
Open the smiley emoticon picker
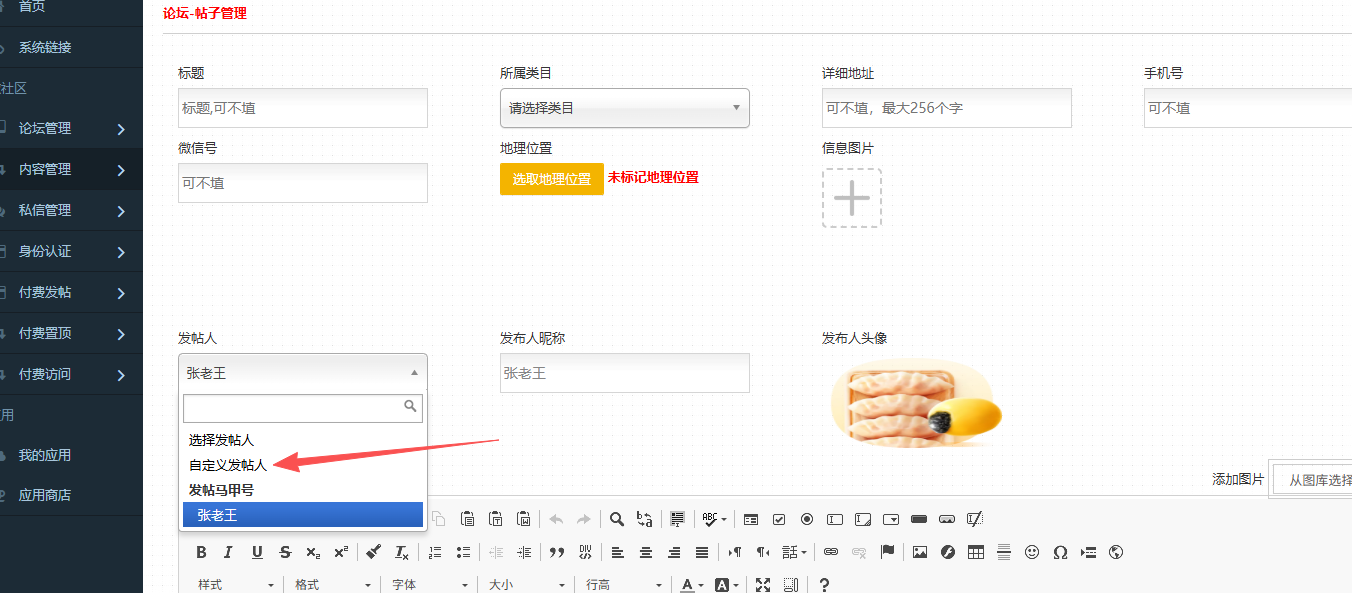1032,552
